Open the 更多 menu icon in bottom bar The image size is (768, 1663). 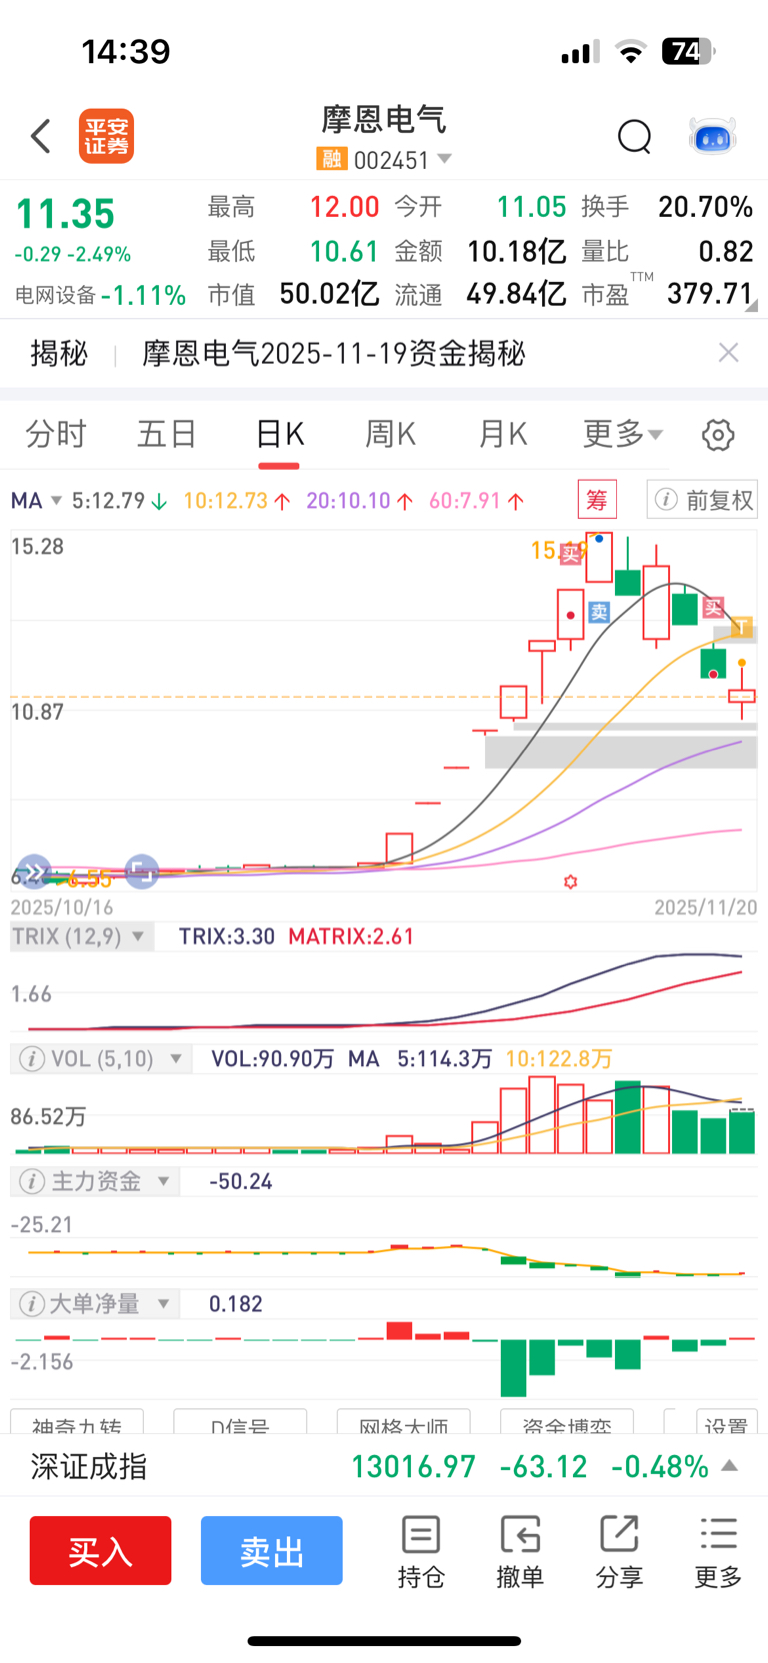718,1552
